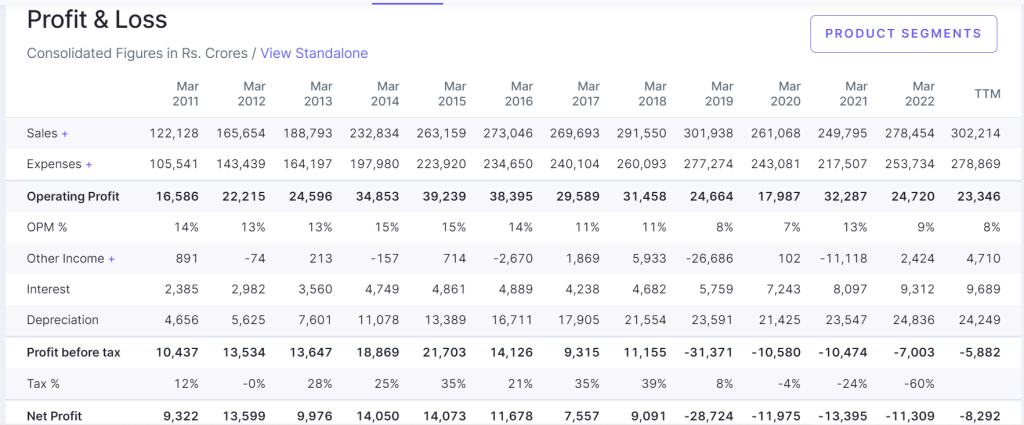This screenshot has height=425, width=1024.
Task: Select Other Income value 4,710 under TTM
Action: coord(984,259)
